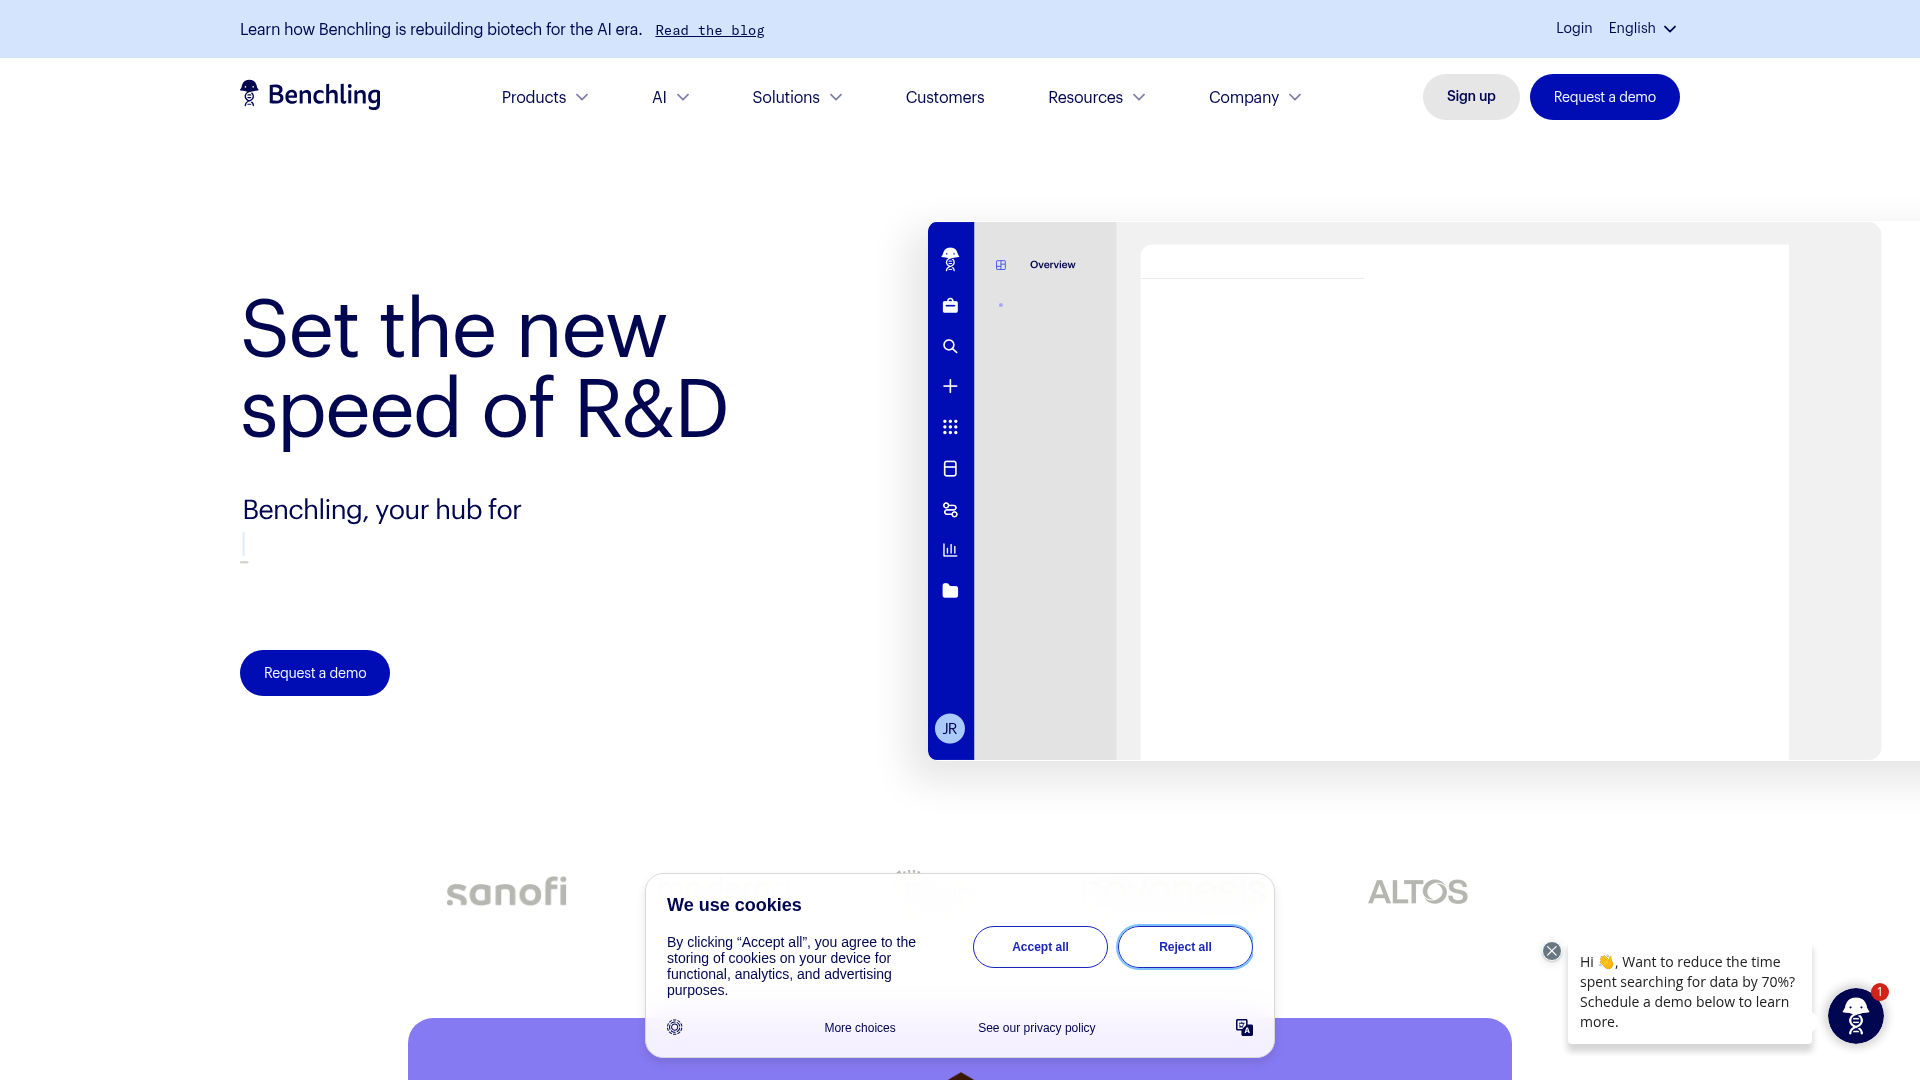Click the Sign up button
1920x1080 pixels.
coord(1471,96)
